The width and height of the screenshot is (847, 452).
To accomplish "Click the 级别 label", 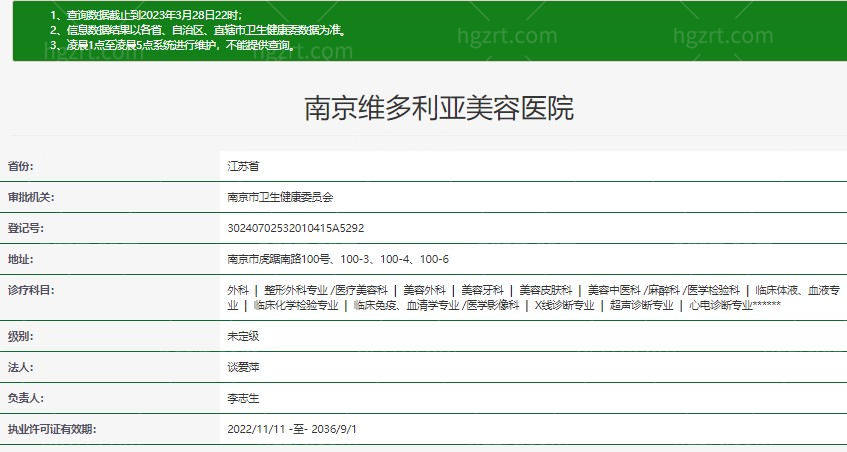I will (x=21, y=336).
